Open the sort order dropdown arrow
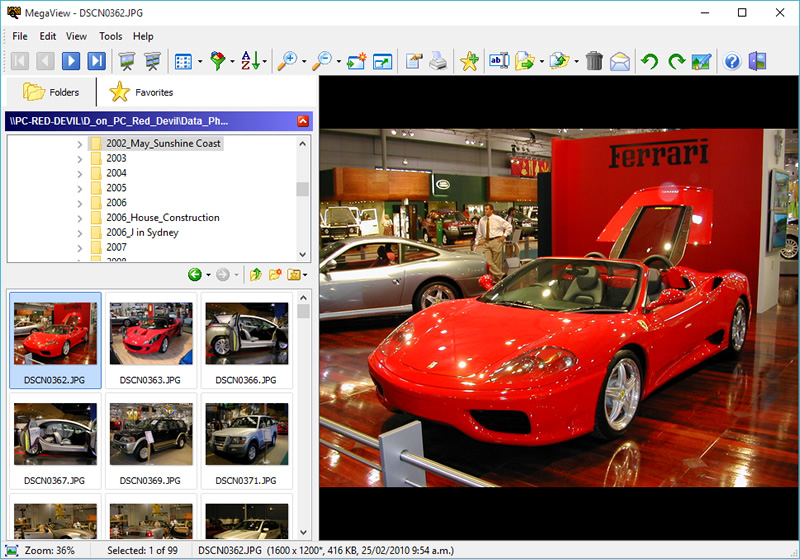The width and height of the screenshot is (800, 559). coord(264,62)
